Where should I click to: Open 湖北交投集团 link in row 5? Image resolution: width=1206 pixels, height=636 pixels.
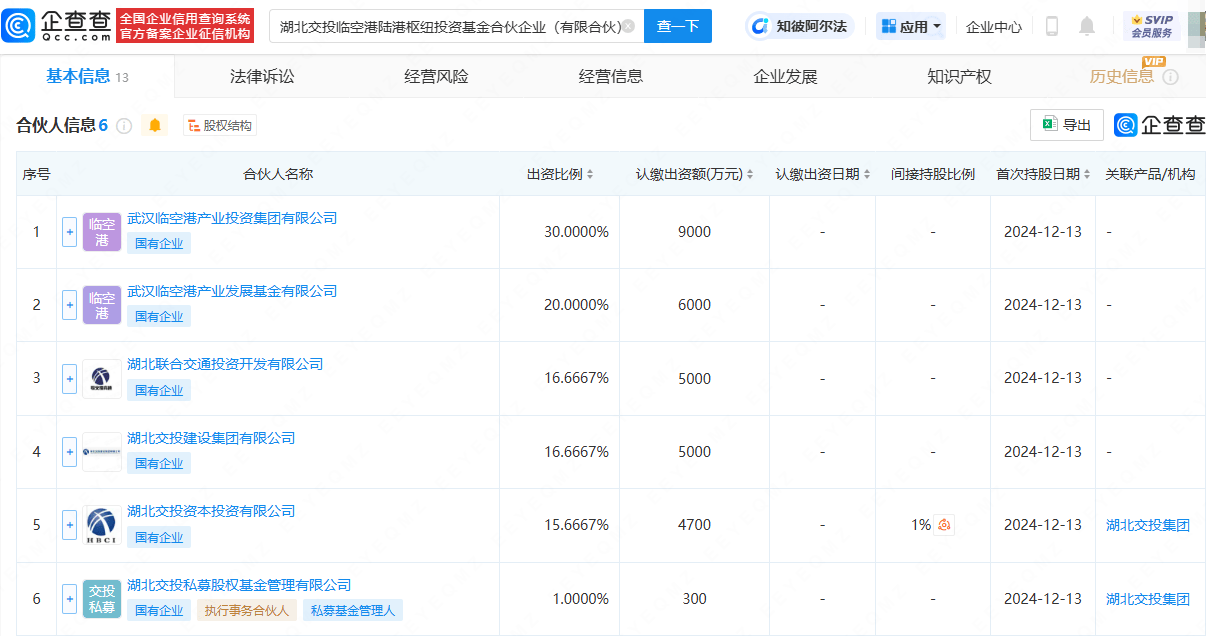[x=1148, y=525]
